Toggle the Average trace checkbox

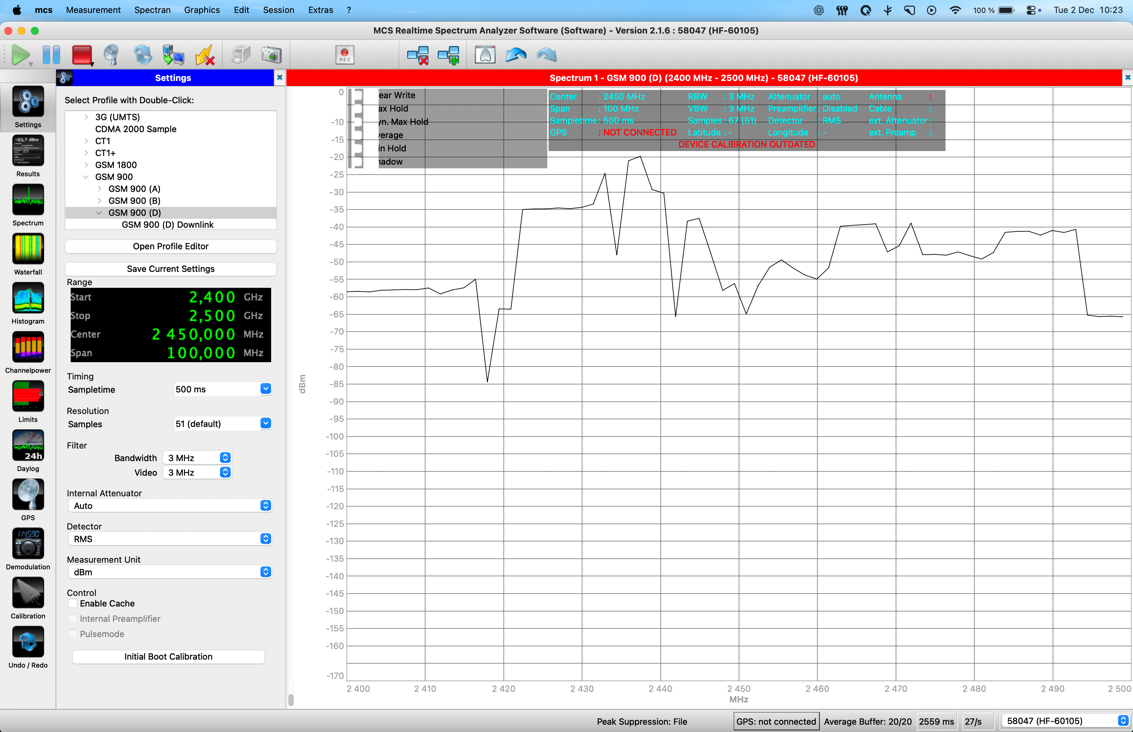(359, 135)
